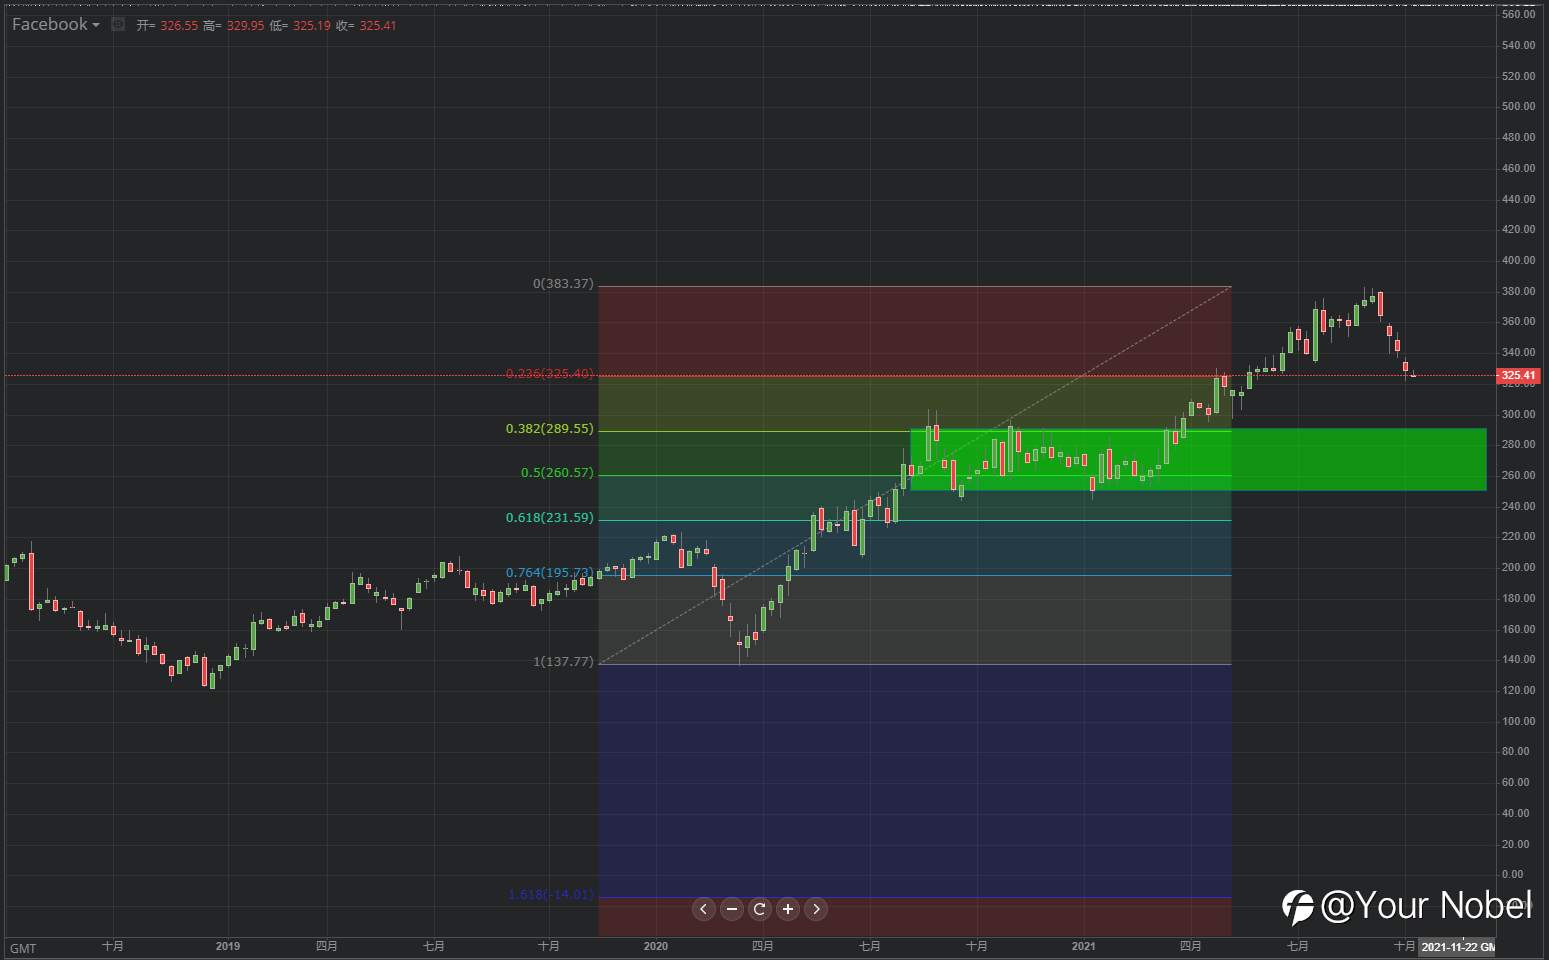Viewport: 1549px width, 960px height.
Task: Select the Fibonacci 1.618(-14.01) level label
Action: click(551, 895)
